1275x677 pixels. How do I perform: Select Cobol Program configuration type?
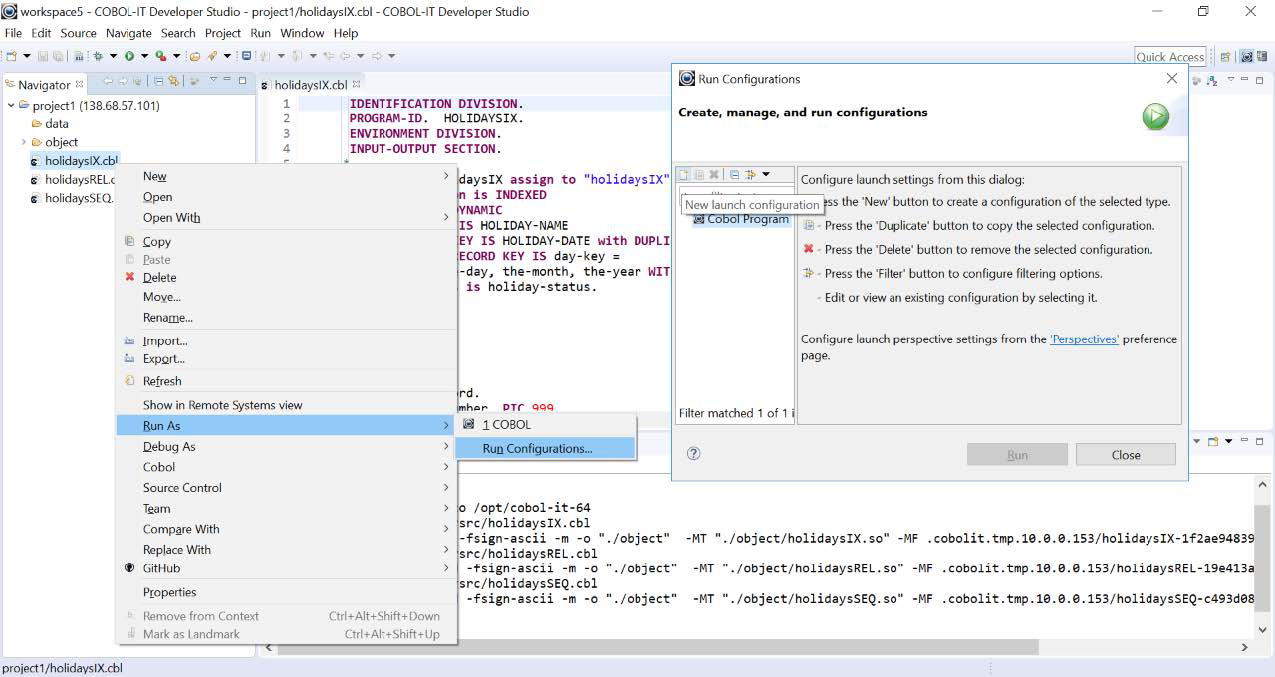(x=747, y=220)
